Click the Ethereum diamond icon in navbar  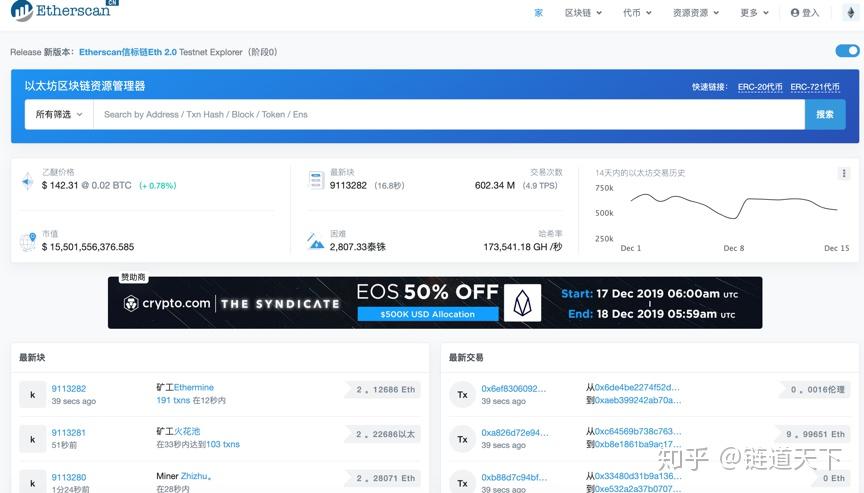click(850, 13)
